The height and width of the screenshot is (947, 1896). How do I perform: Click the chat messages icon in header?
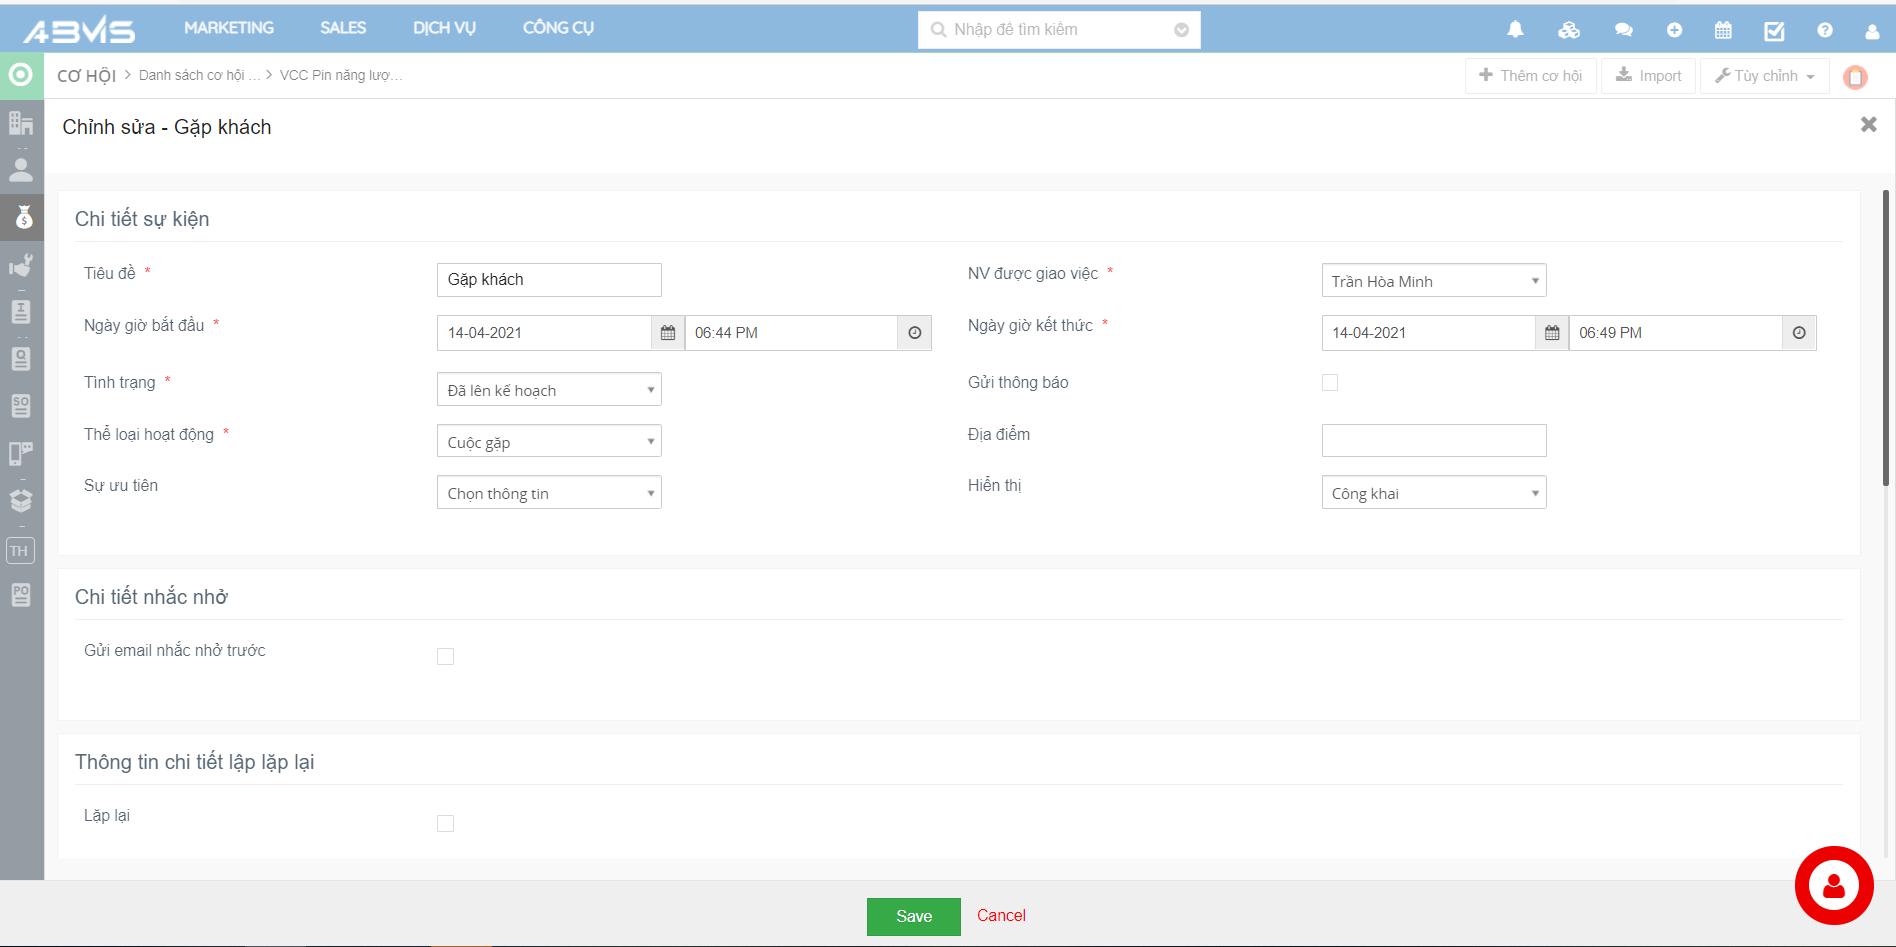(x=1623, y=30)
